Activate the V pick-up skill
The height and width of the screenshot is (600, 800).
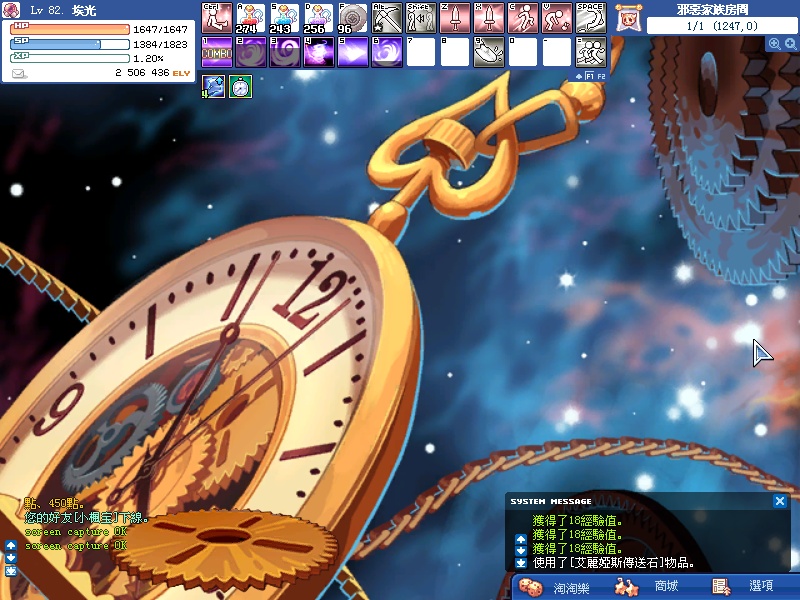(x=557, y=18)
